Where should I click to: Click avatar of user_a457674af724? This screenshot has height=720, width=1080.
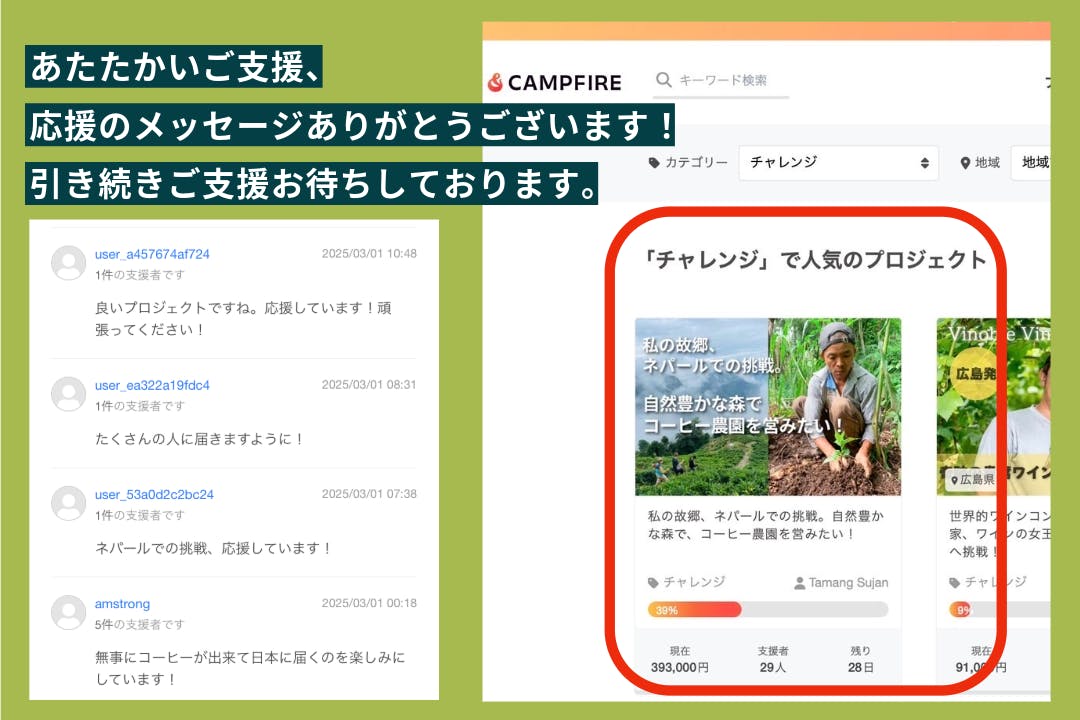point(68,262)
